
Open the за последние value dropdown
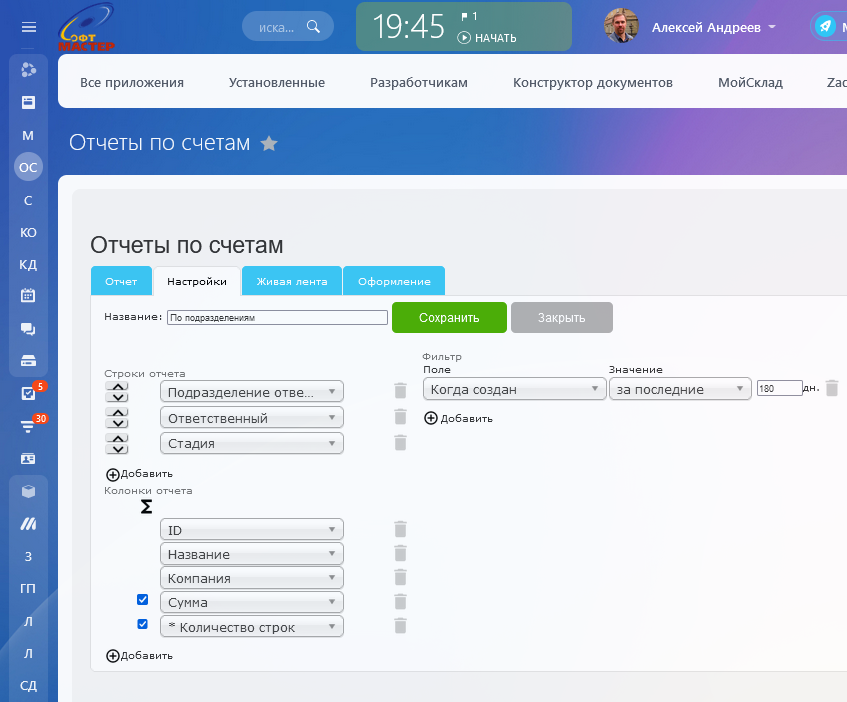pos(680,389)
